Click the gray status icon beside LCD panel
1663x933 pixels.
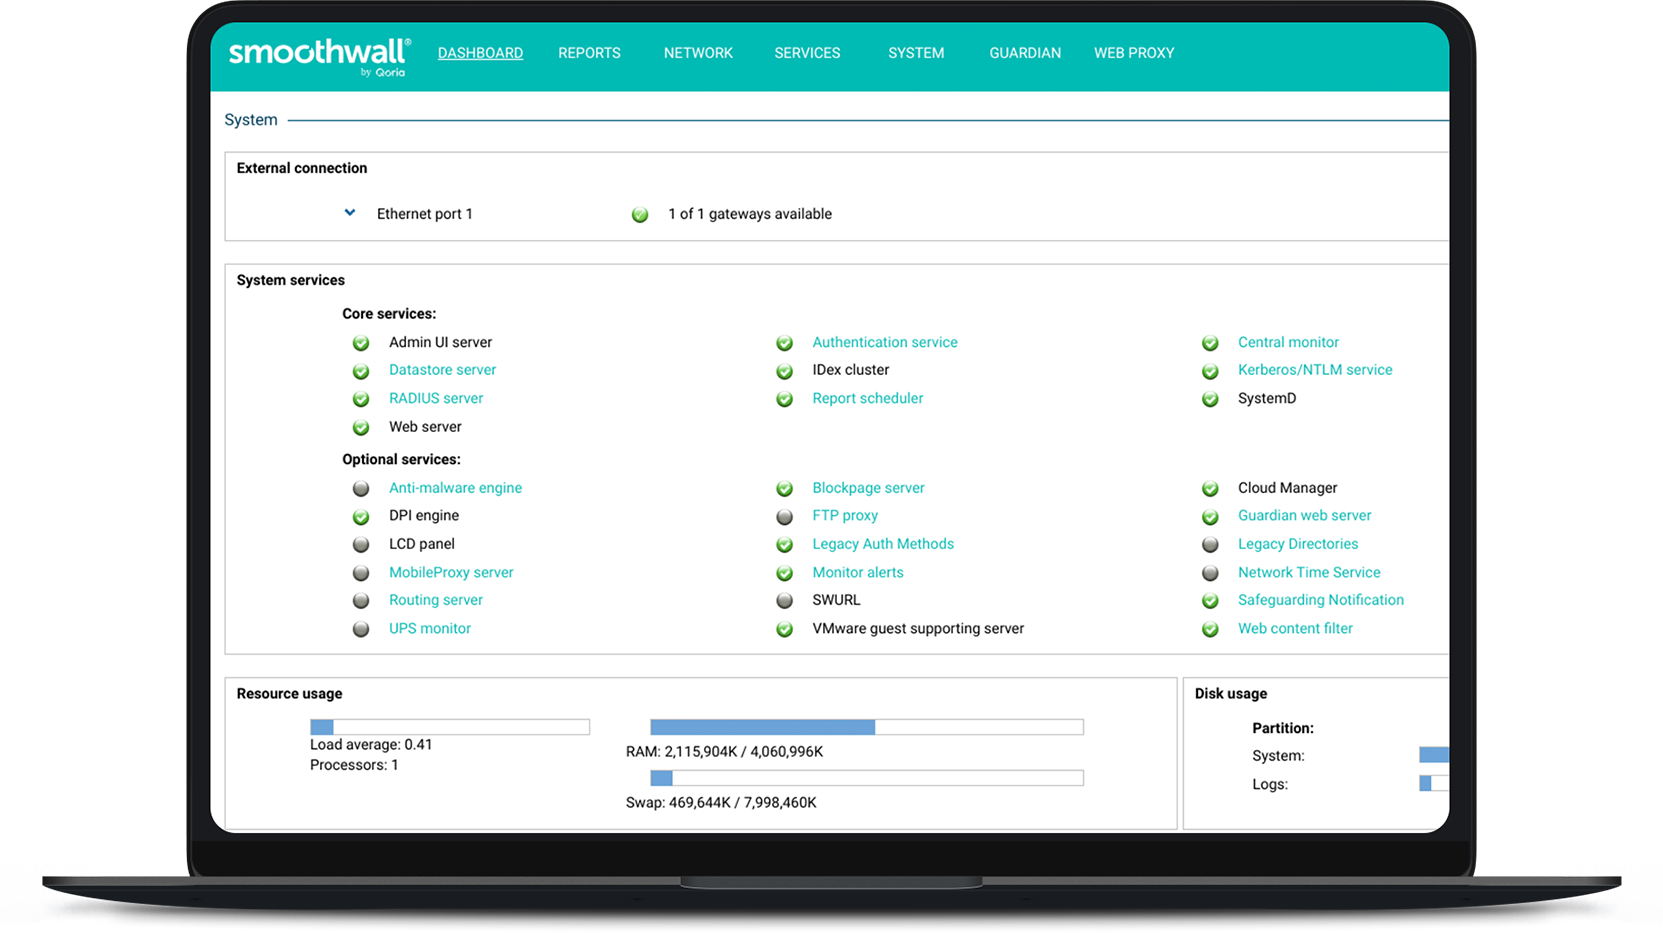click(x=360, y=544)
